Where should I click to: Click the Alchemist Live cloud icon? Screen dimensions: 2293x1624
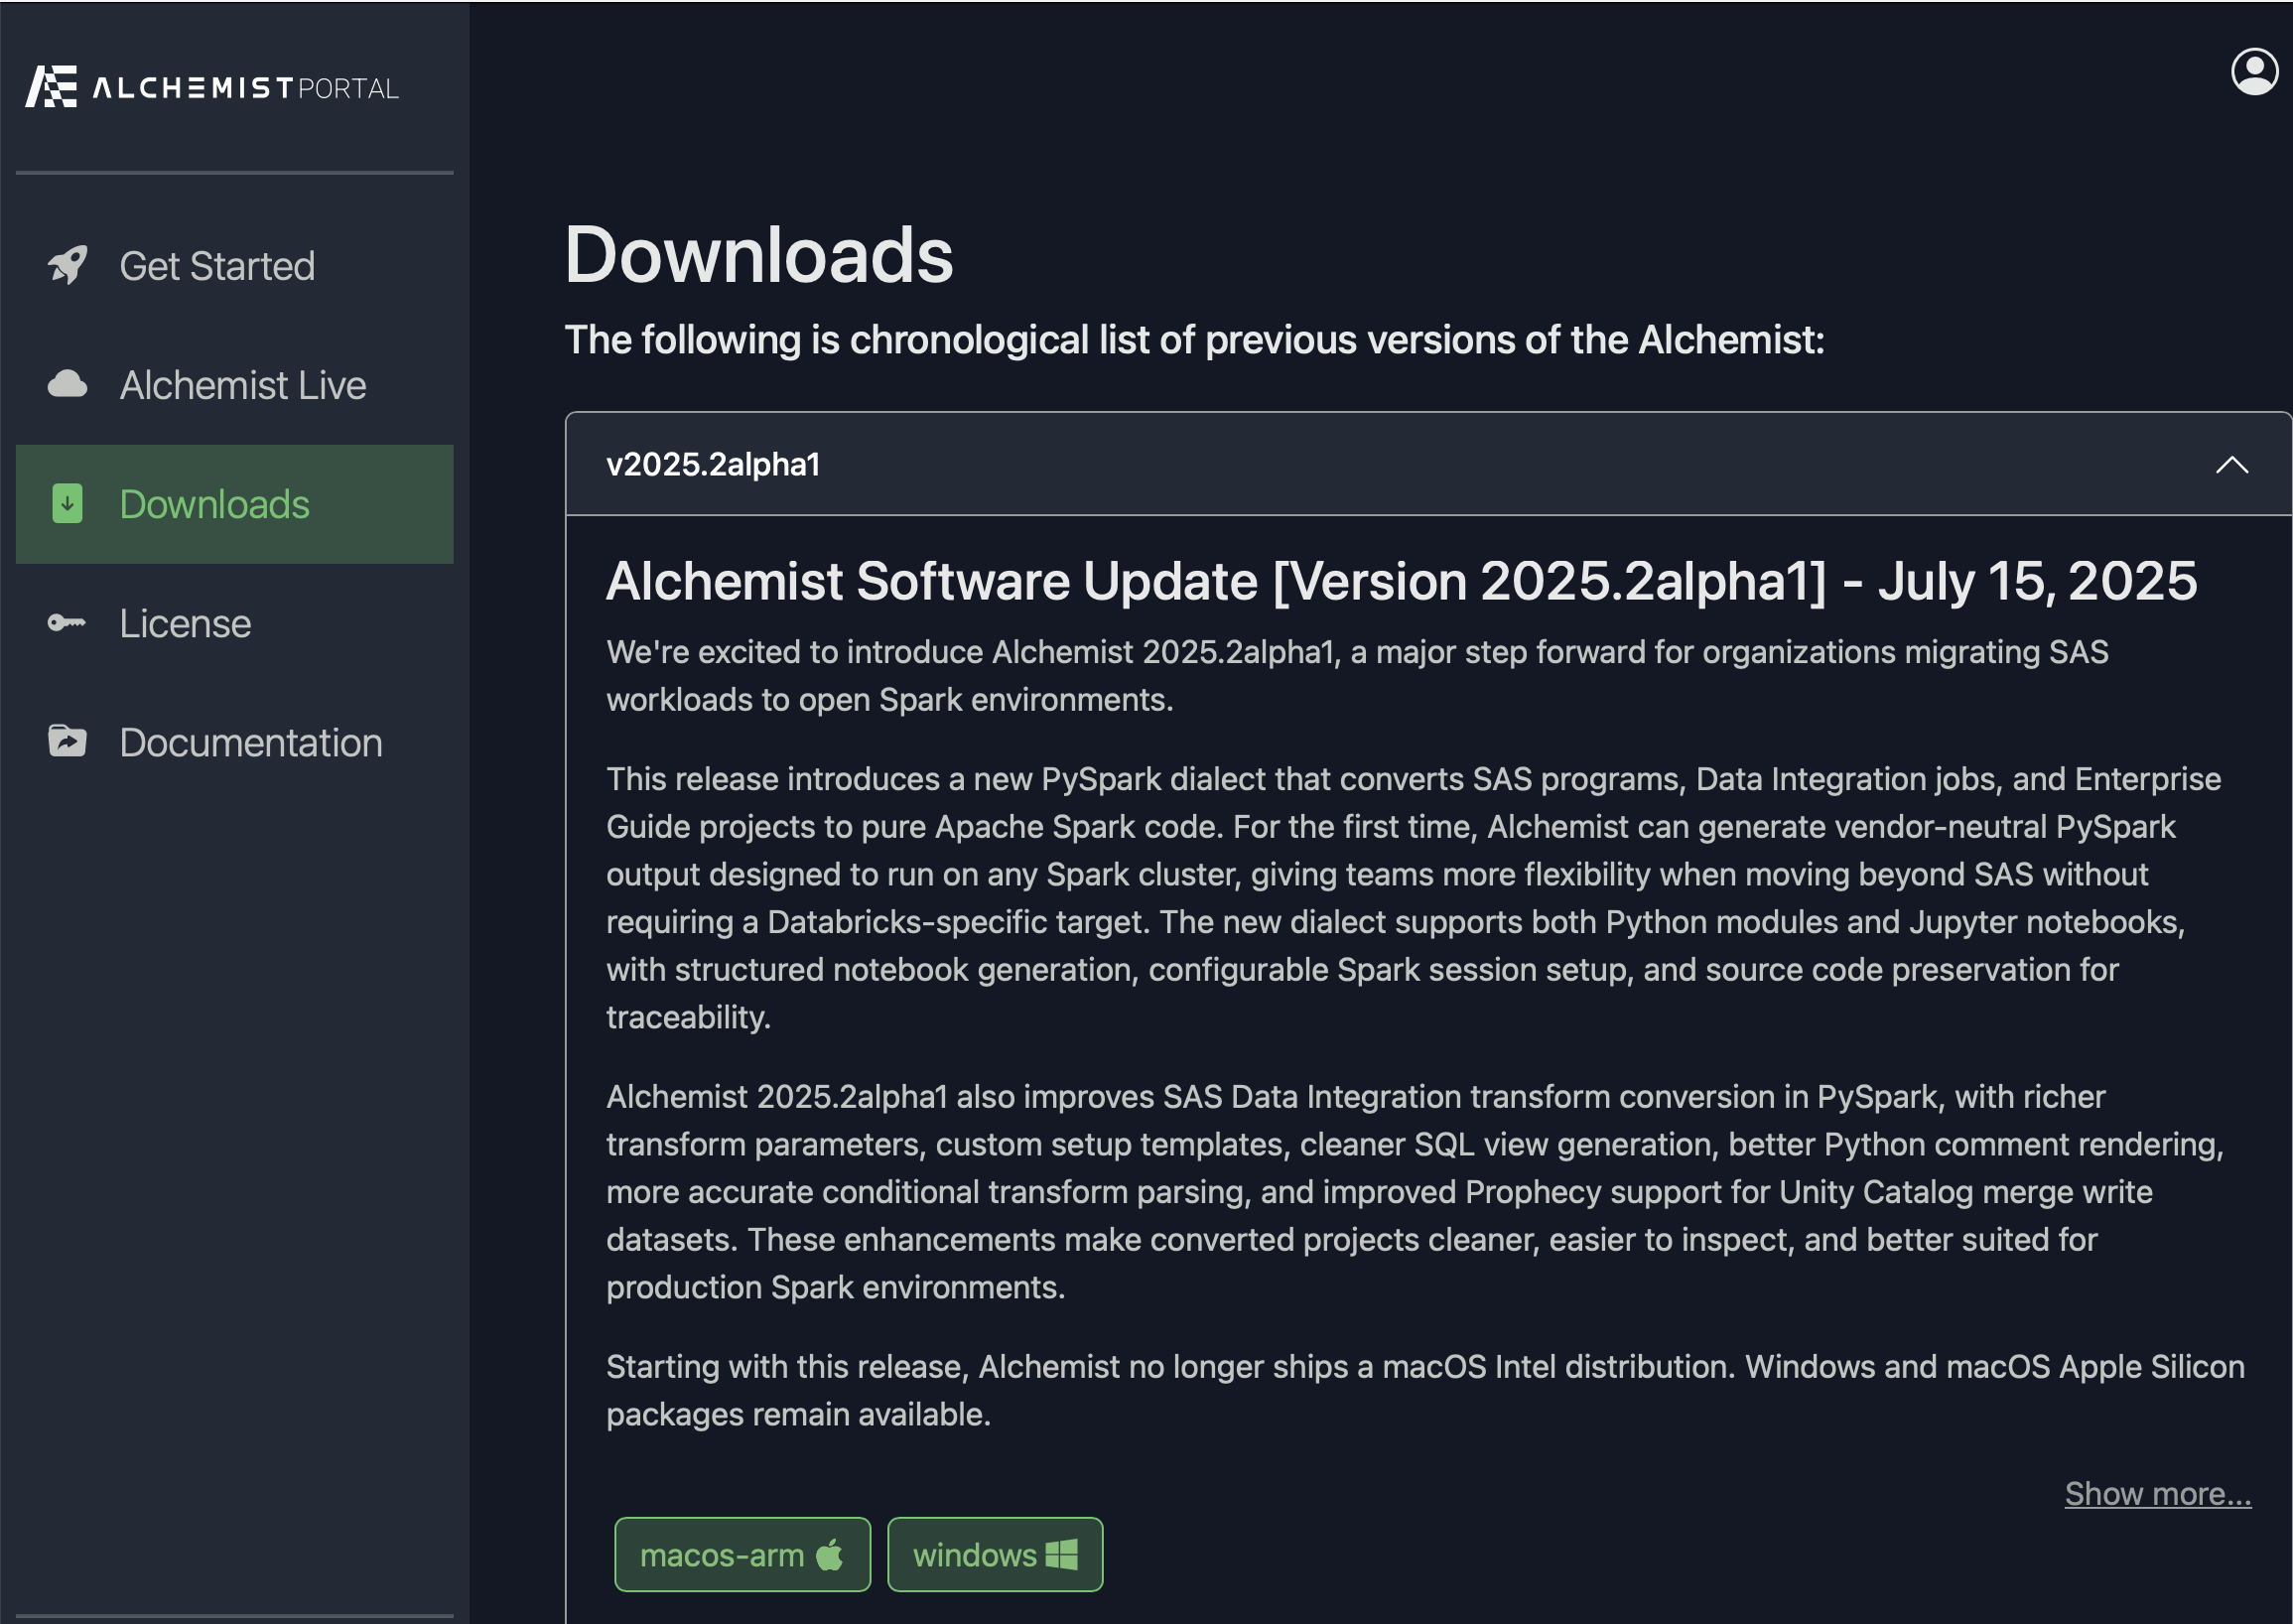coord(67,384)
